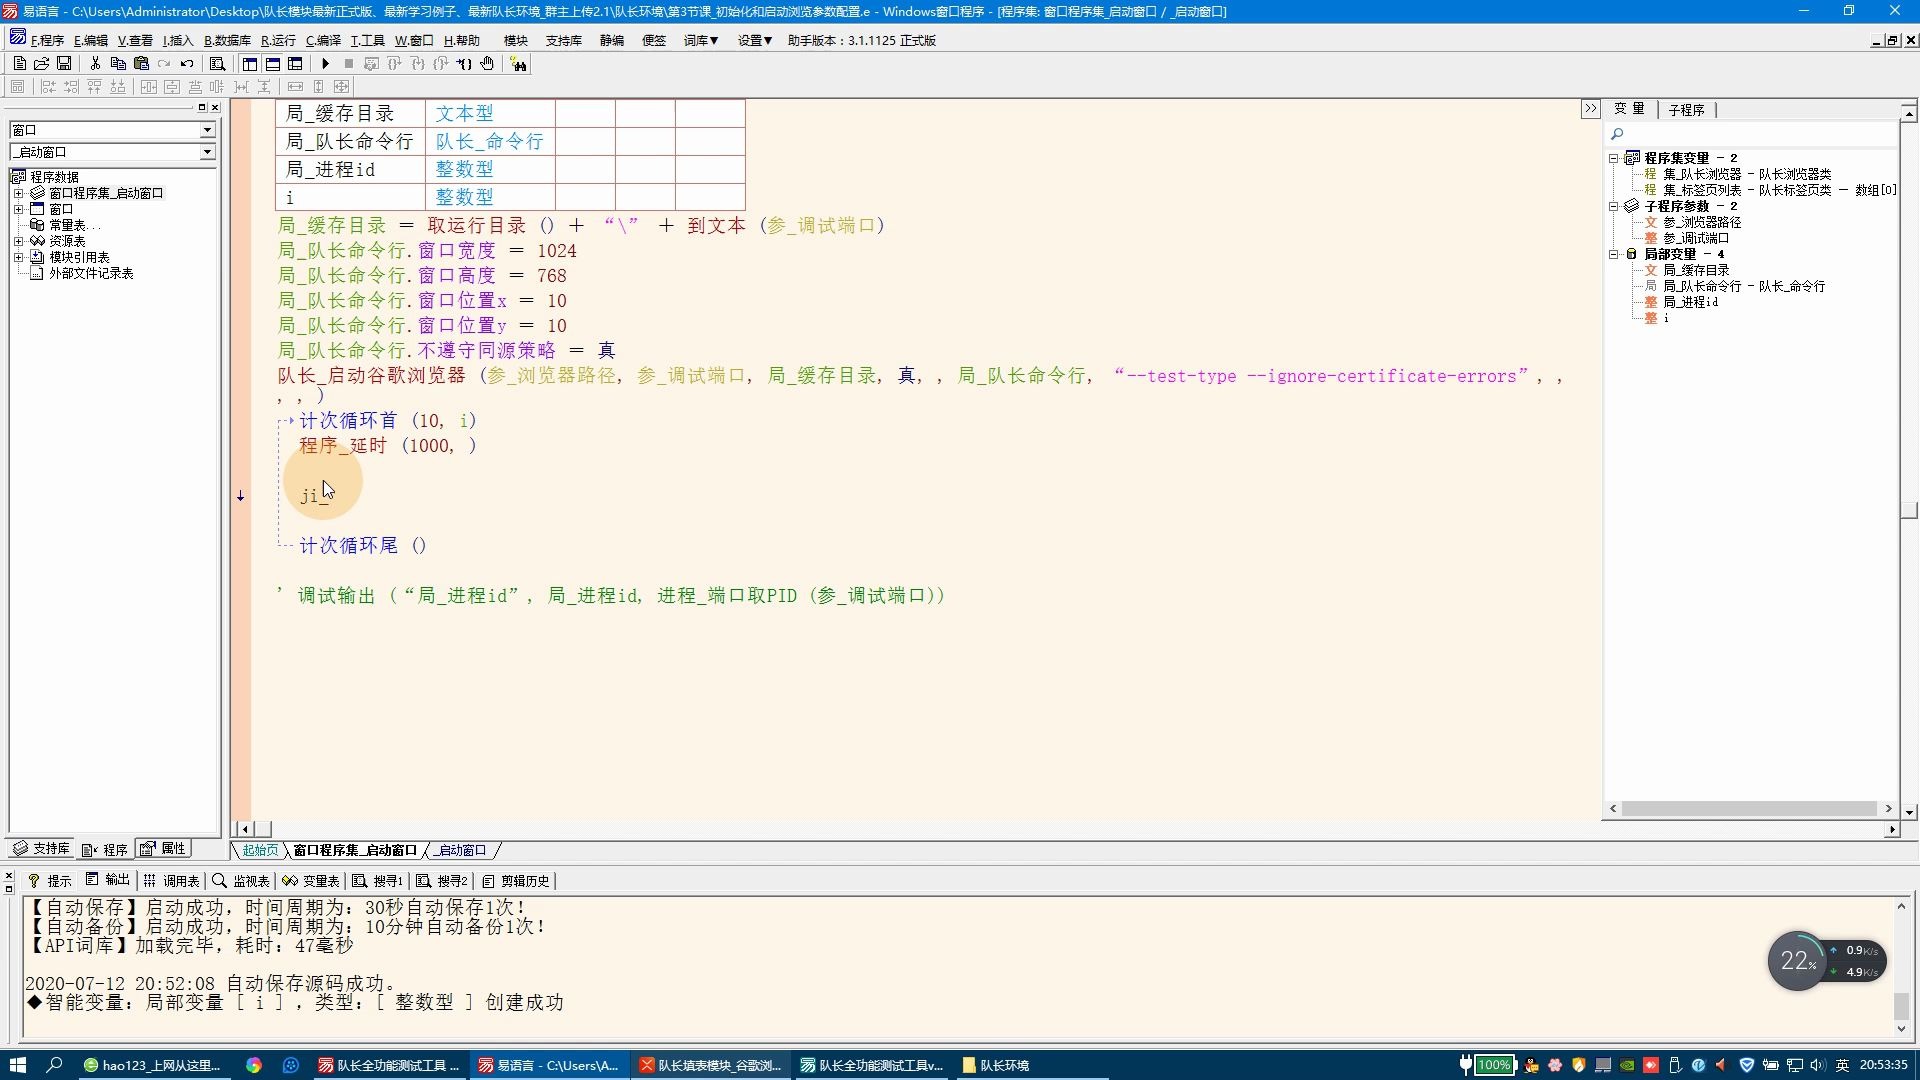
Task: Click the Open file toolbar icon
Action: pos(41,63)
